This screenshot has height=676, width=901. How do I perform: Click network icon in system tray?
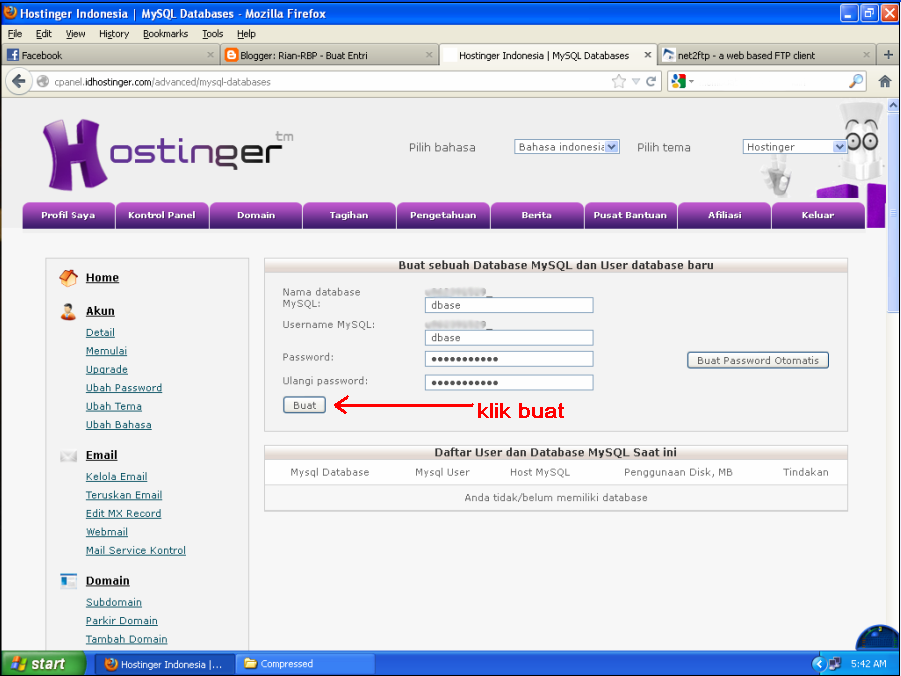pos(835,665)
